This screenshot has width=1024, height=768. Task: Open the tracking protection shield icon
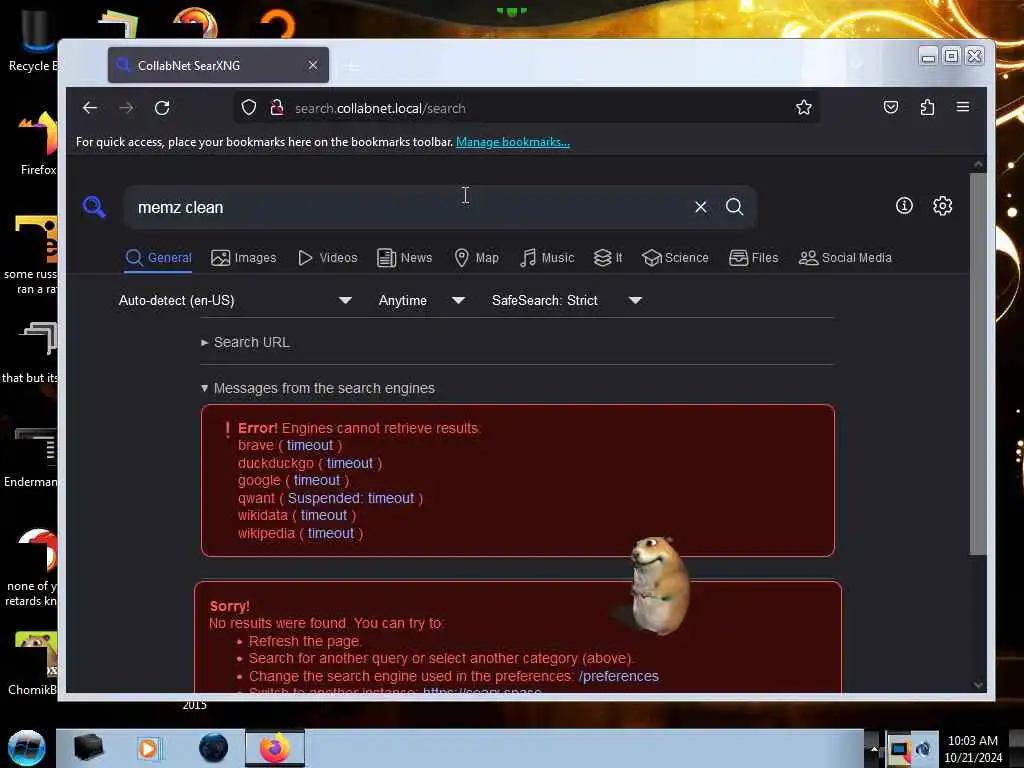coord(249,108)
